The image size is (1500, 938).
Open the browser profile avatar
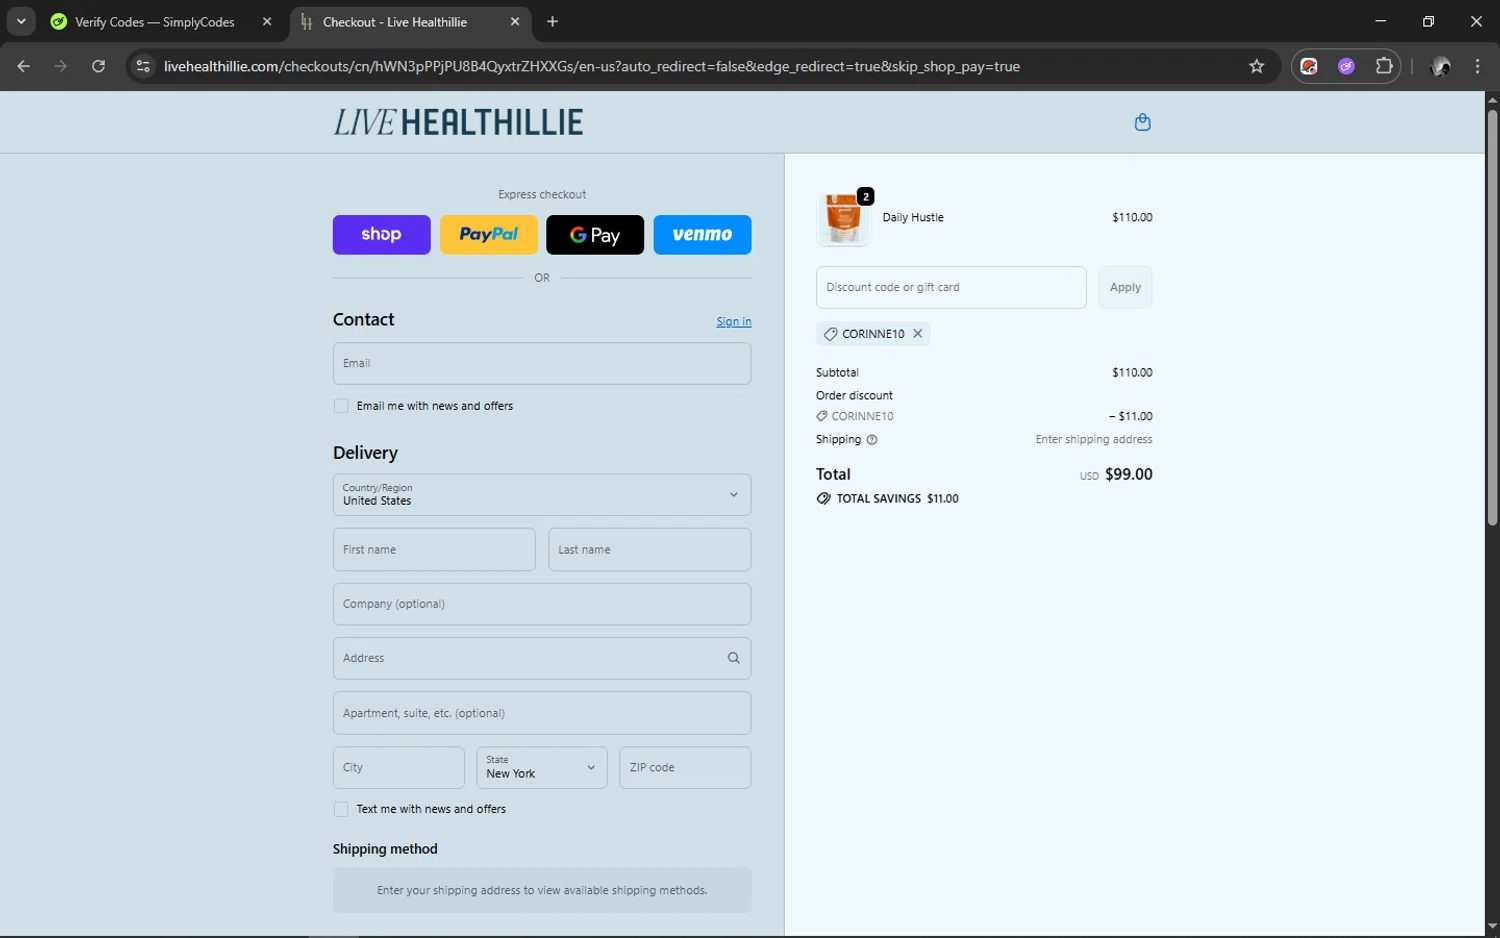point(1440,66)
